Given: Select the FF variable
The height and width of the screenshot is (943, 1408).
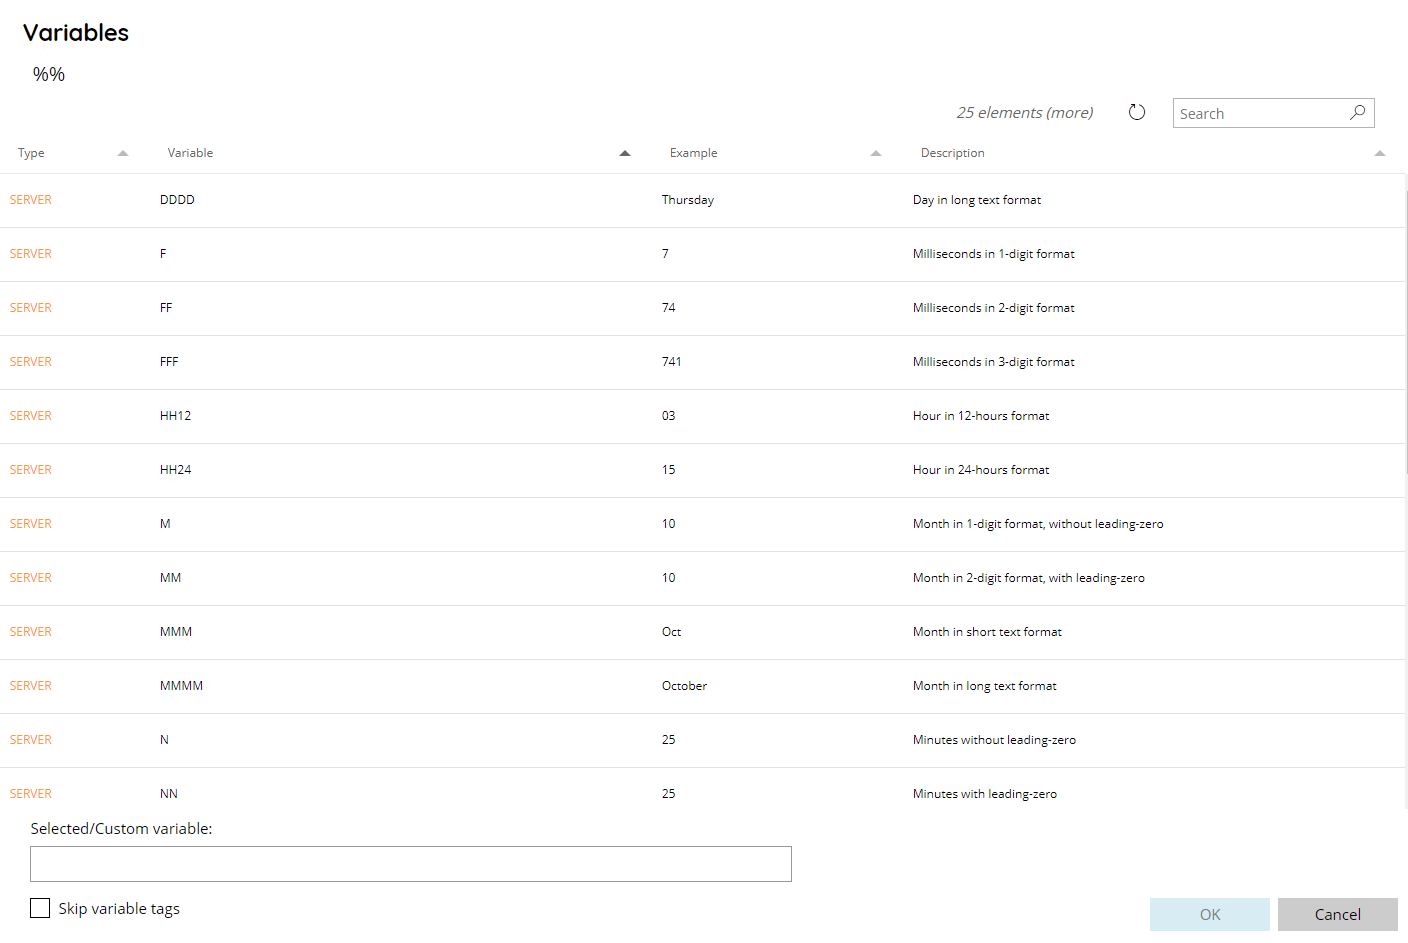Looking at the screenshot, I should (x=166, y=308).
